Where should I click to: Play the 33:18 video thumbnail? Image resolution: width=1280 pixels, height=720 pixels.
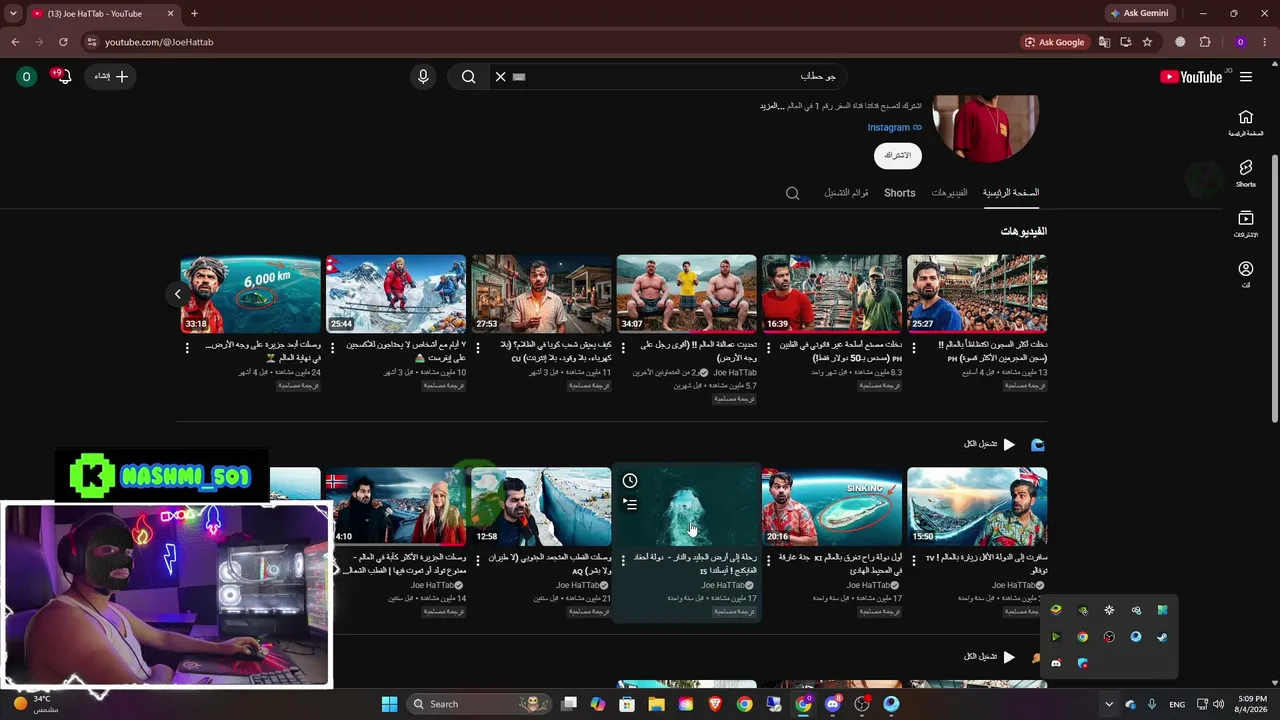[251, 294]
